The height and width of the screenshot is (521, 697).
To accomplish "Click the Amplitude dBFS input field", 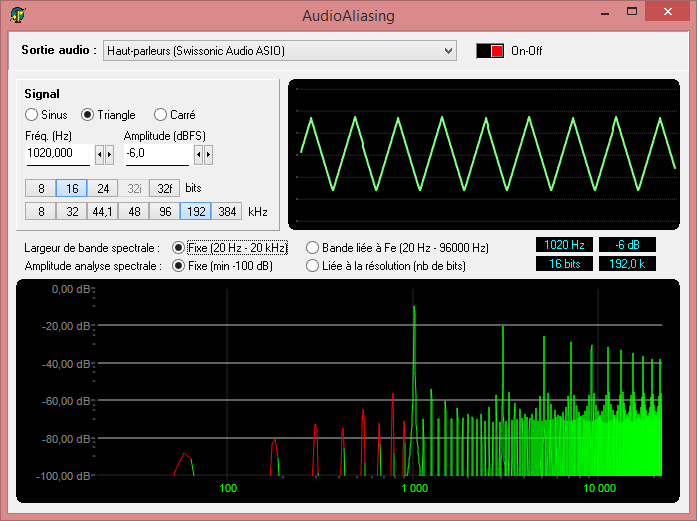I will 156,153.
